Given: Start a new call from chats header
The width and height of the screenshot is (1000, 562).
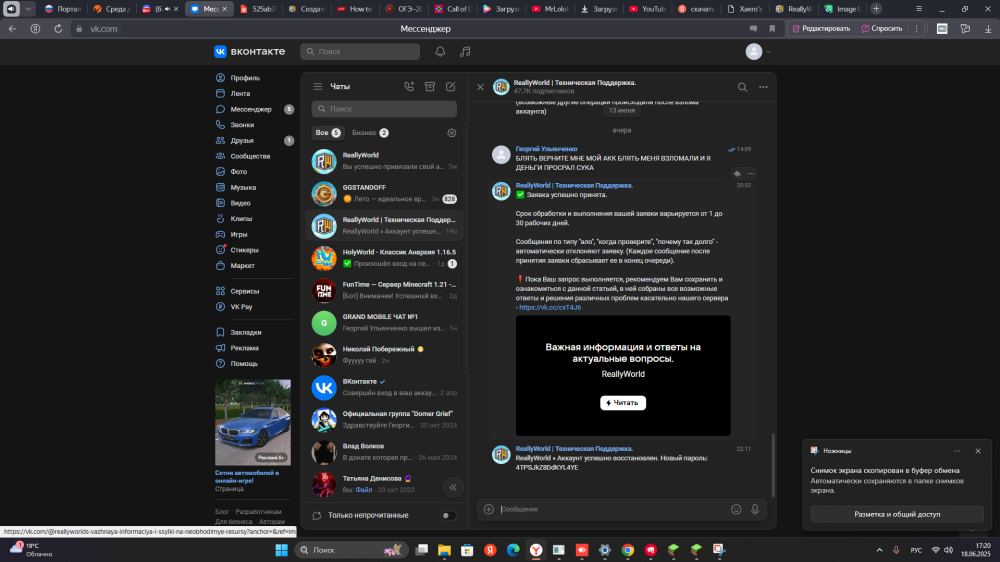Looking at the screenshot, I should 409,87.
